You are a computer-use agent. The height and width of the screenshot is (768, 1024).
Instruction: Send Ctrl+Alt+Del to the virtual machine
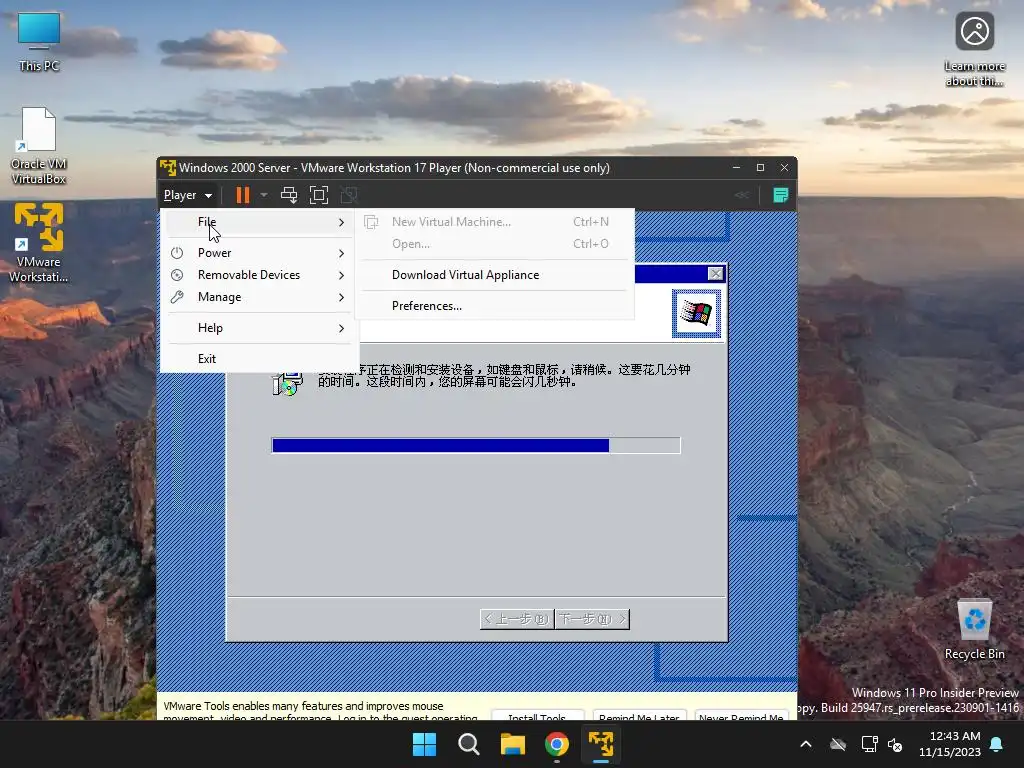pyautogui.click(x=289, y=195)
